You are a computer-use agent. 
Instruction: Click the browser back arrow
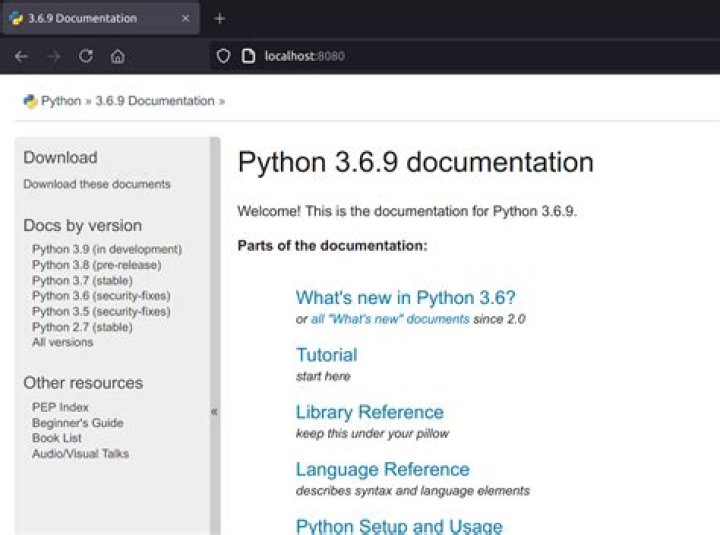pos(22,56)
